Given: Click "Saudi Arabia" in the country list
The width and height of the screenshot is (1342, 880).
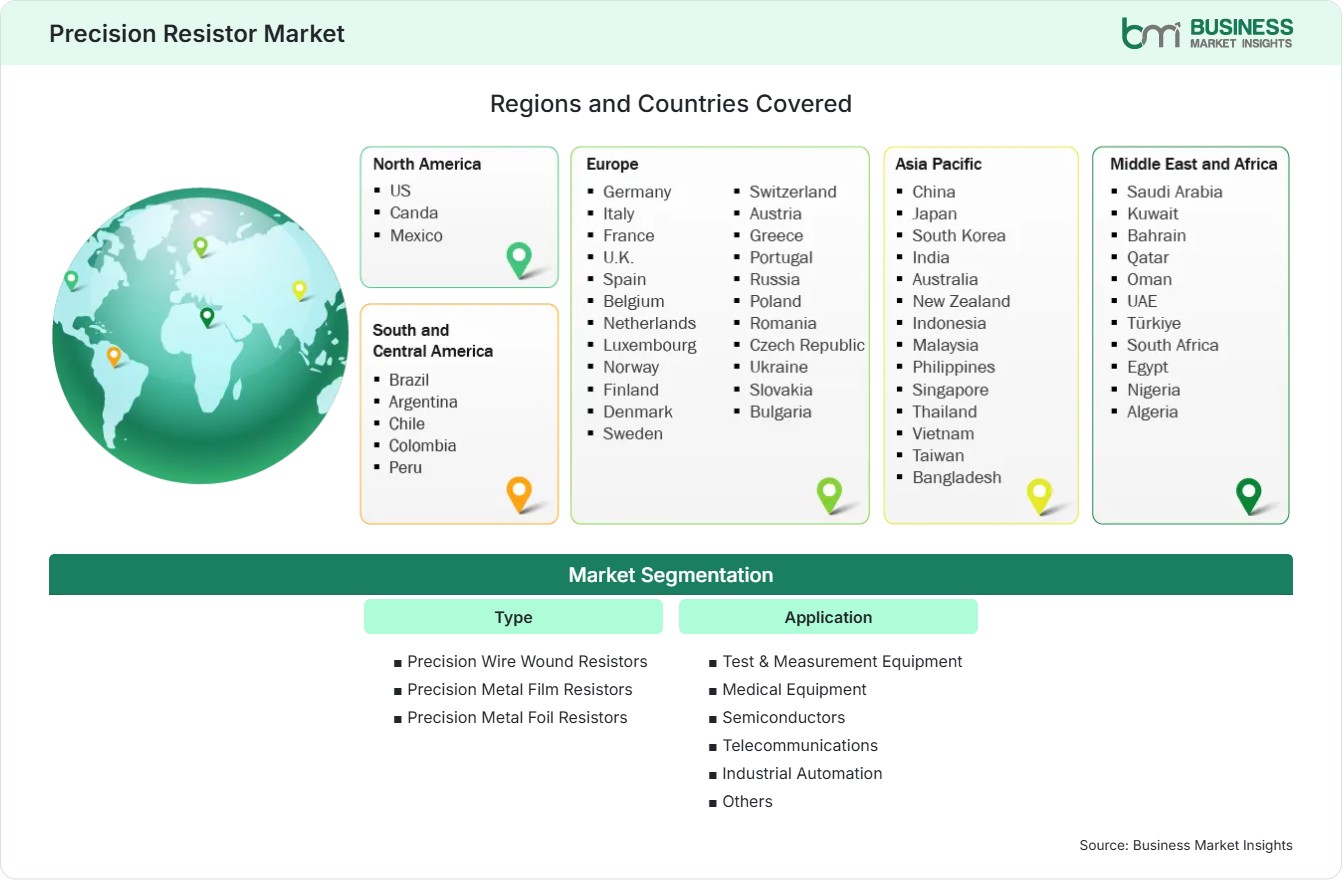Looking at the screenshot, I should pos(1175,191).
